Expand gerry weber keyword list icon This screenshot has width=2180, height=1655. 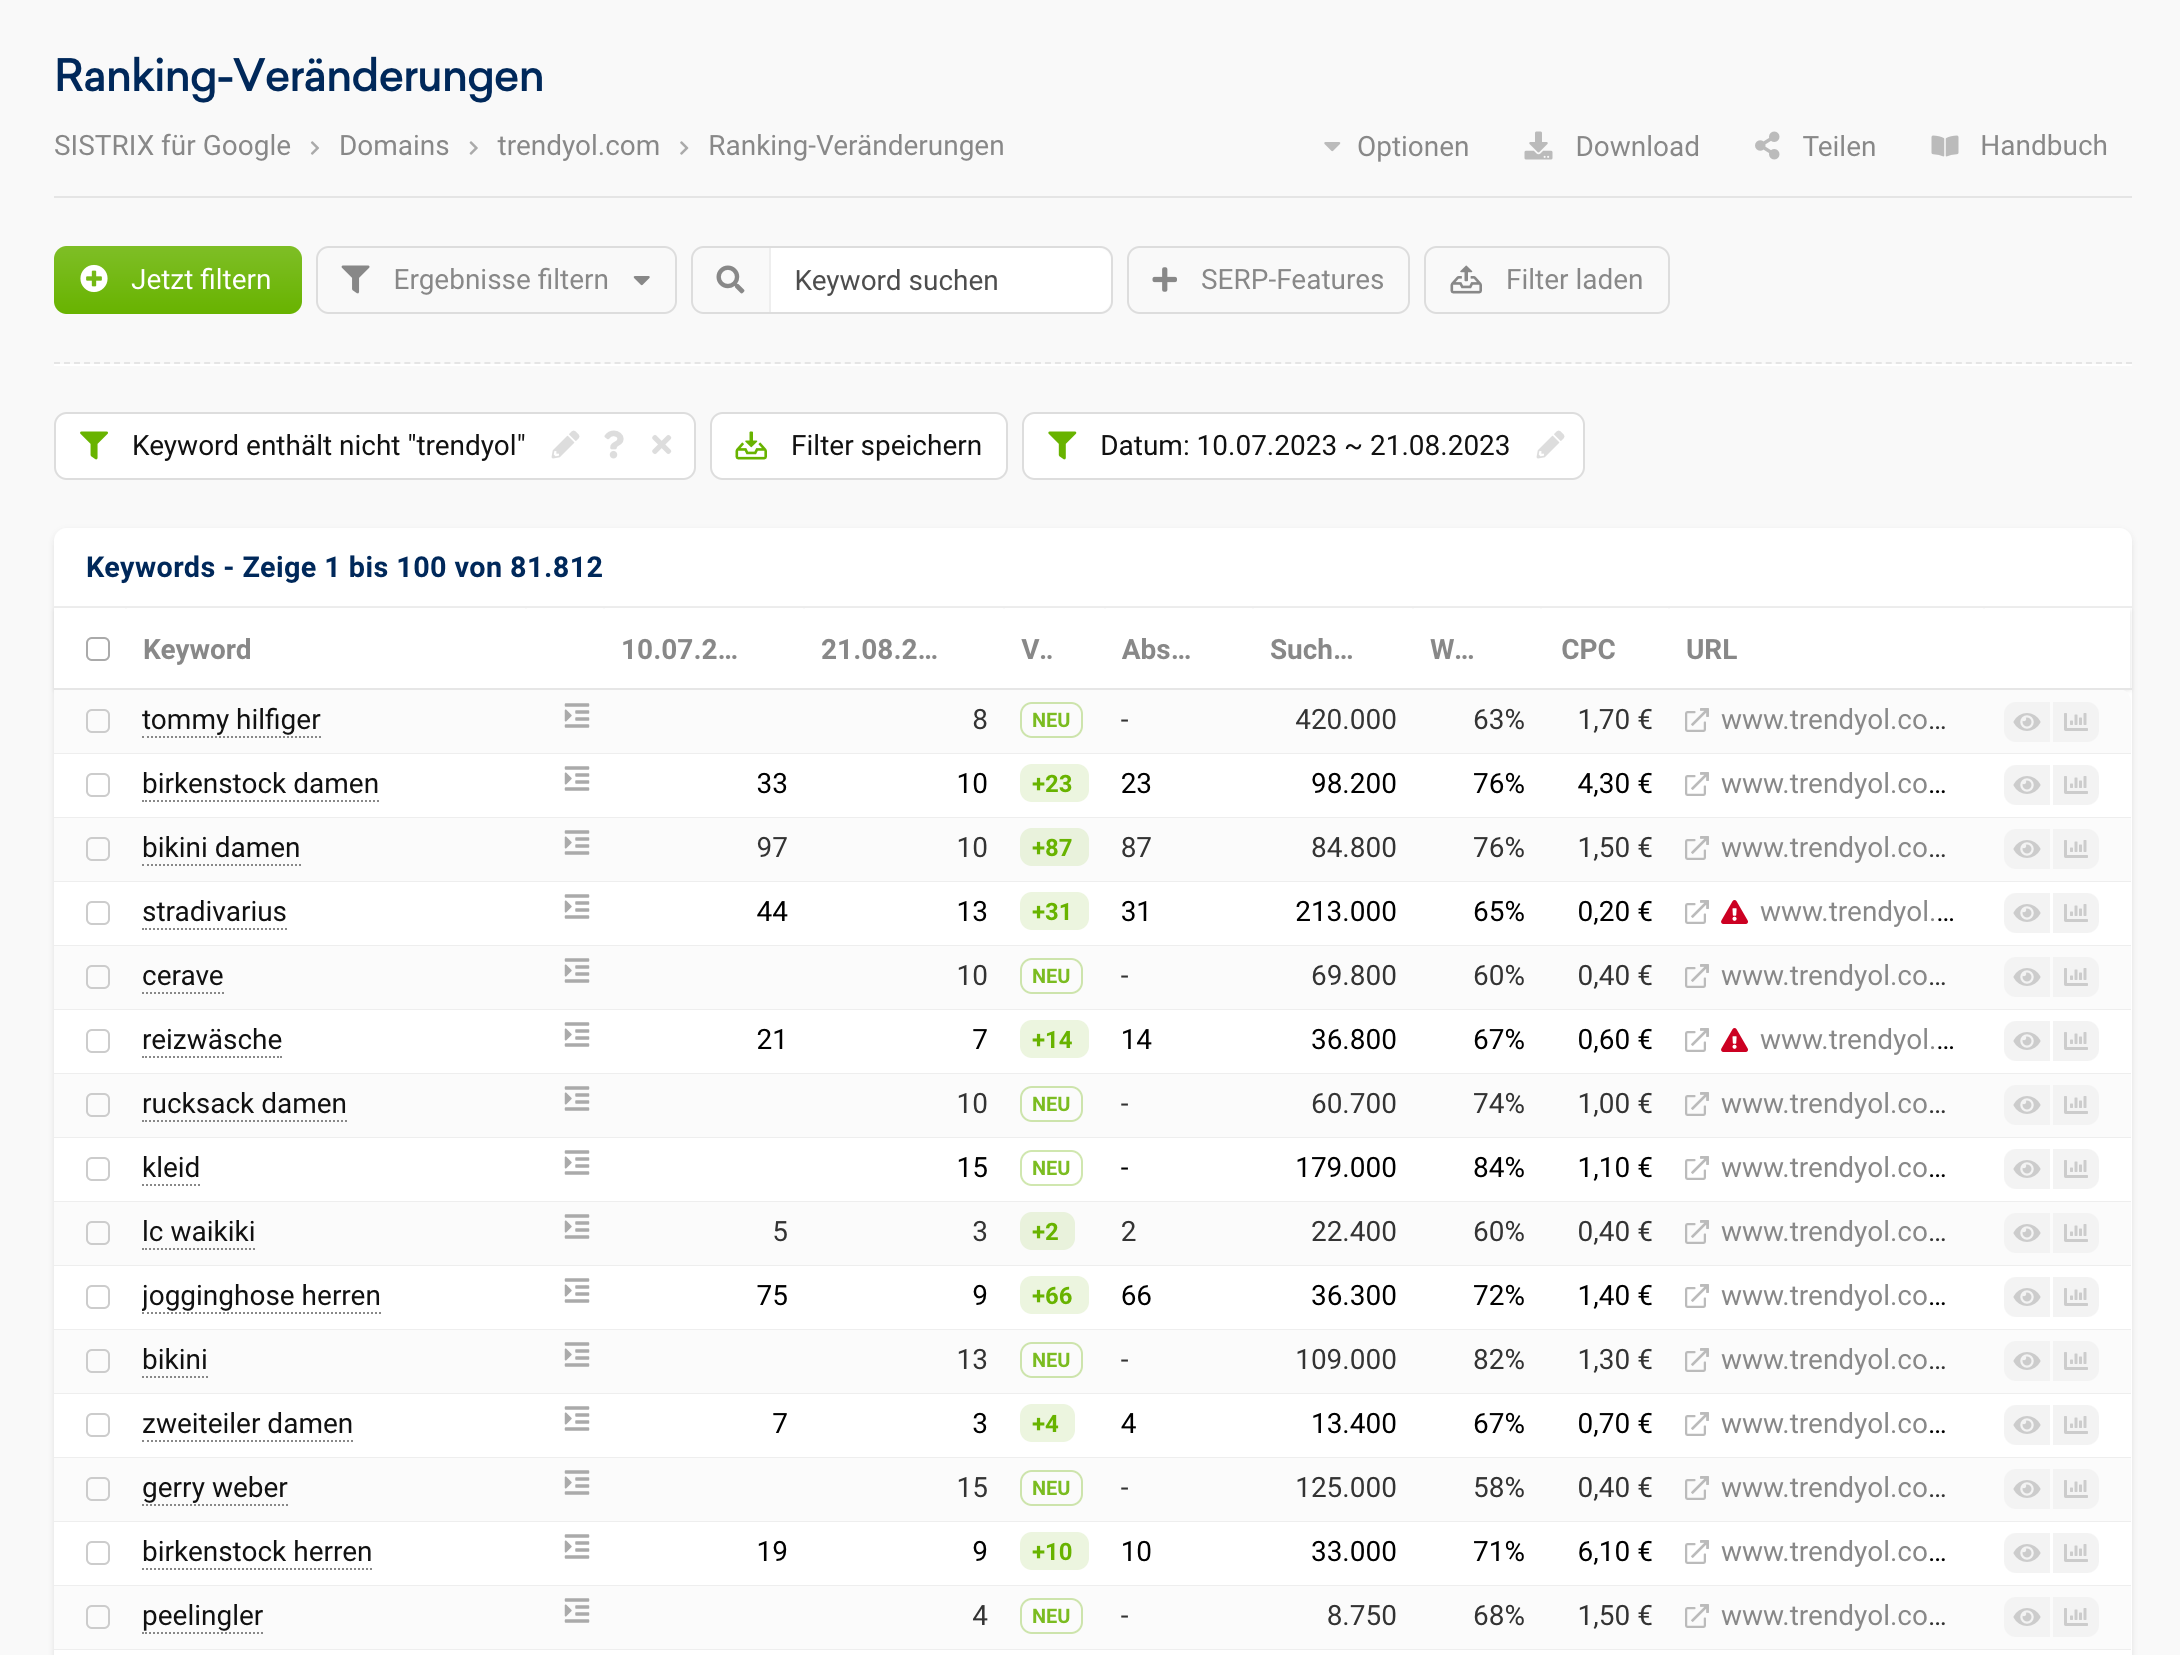click(577, 1484)
